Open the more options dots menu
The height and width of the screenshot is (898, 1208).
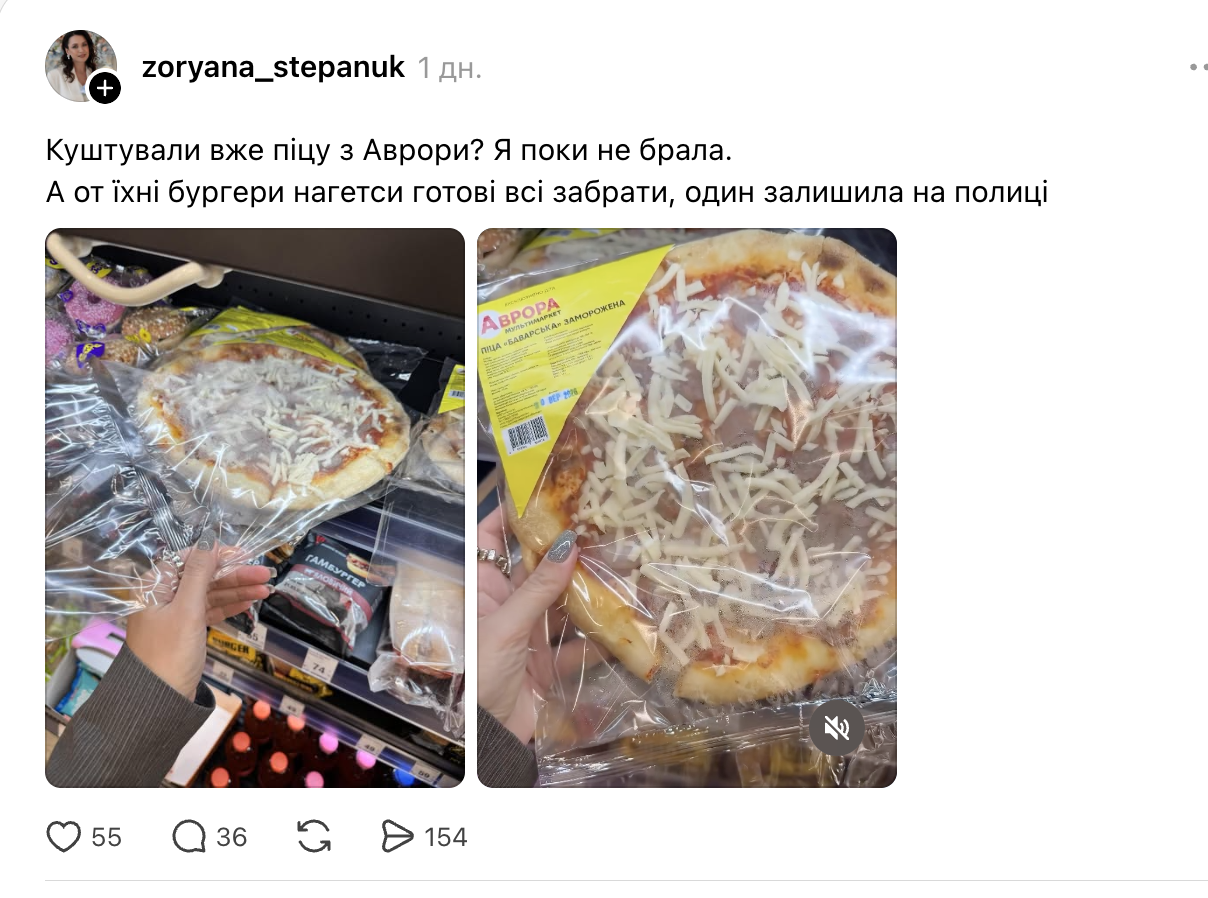[x=1198, y=67]
